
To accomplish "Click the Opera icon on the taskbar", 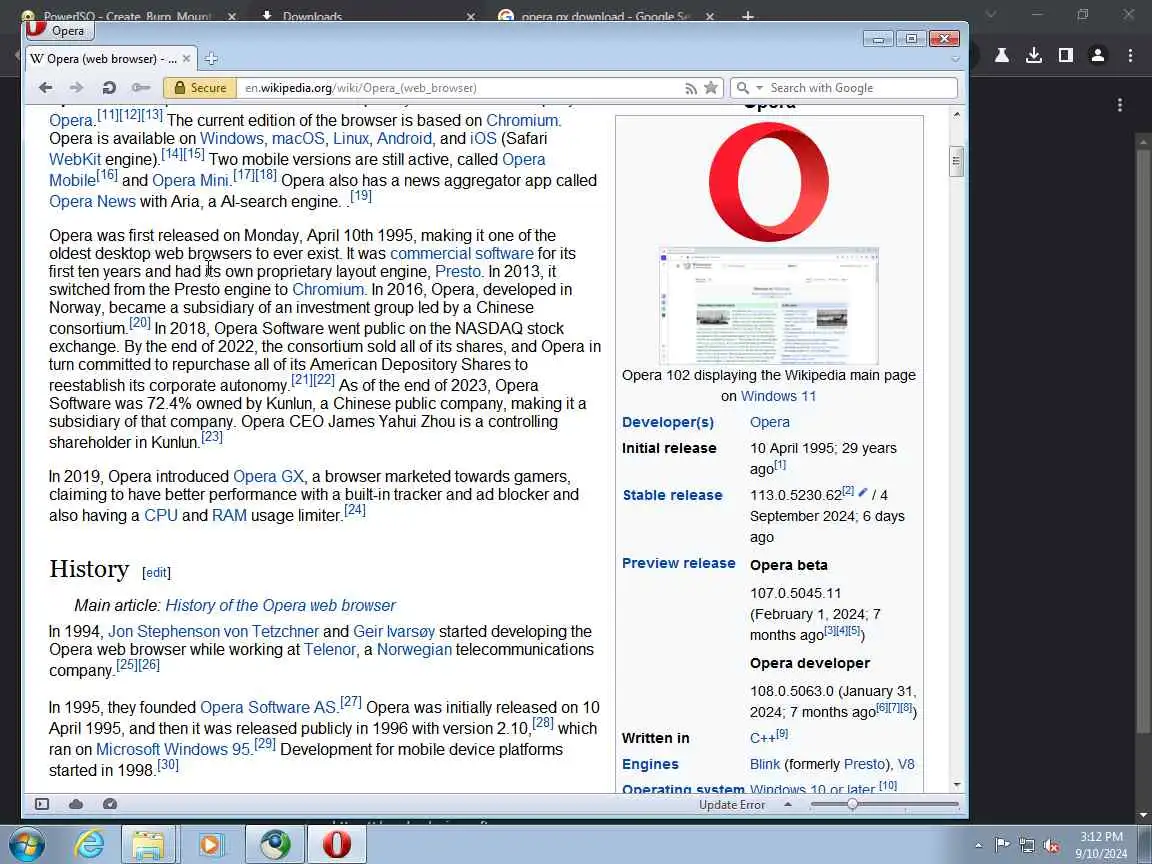I will pos(337,844).
